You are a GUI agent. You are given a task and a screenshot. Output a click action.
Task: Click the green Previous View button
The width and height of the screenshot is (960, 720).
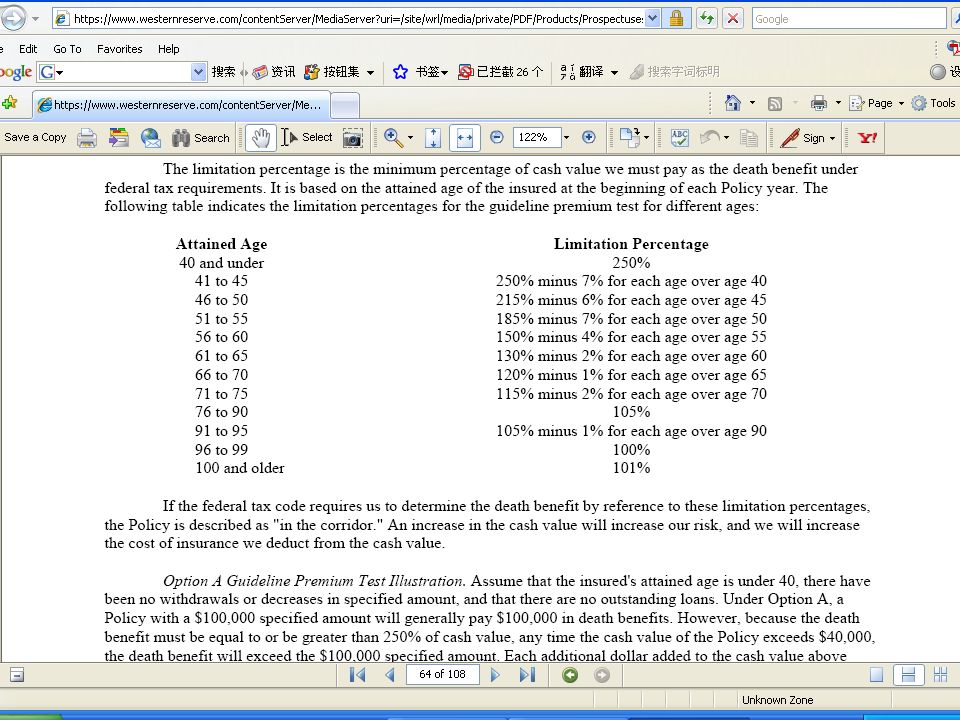click(x=570, y=675)
